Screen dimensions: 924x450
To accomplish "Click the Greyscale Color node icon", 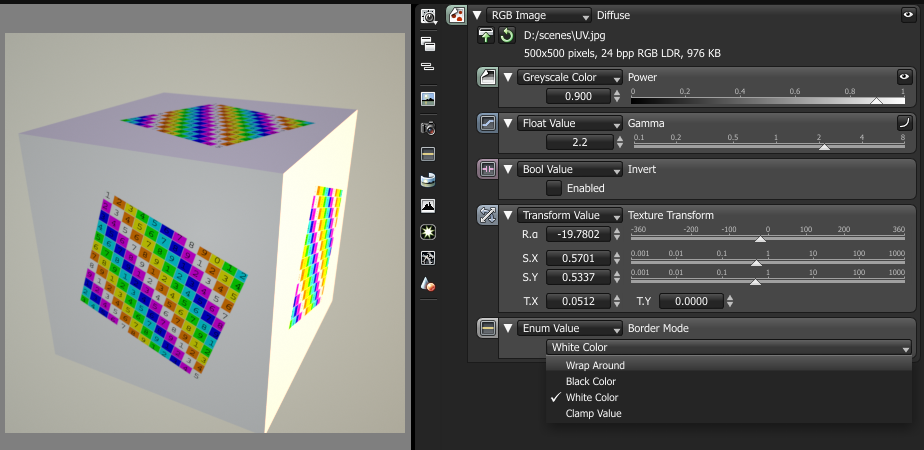I will pyautogui.click(x=487, y=77).
